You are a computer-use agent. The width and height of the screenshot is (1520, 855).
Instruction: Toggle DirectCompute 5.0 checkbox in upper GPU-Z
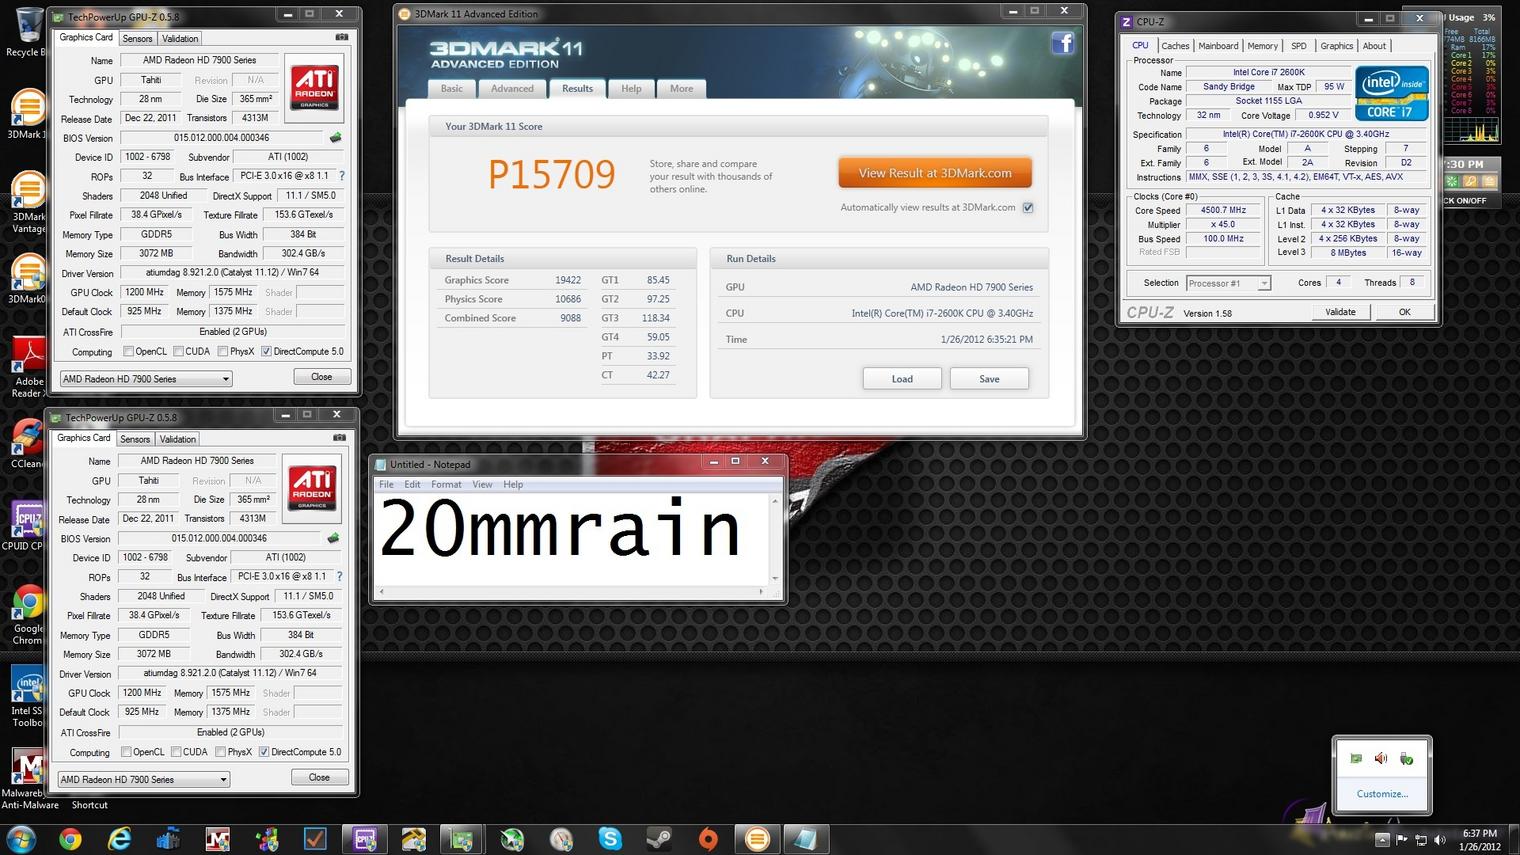[266, 351]
